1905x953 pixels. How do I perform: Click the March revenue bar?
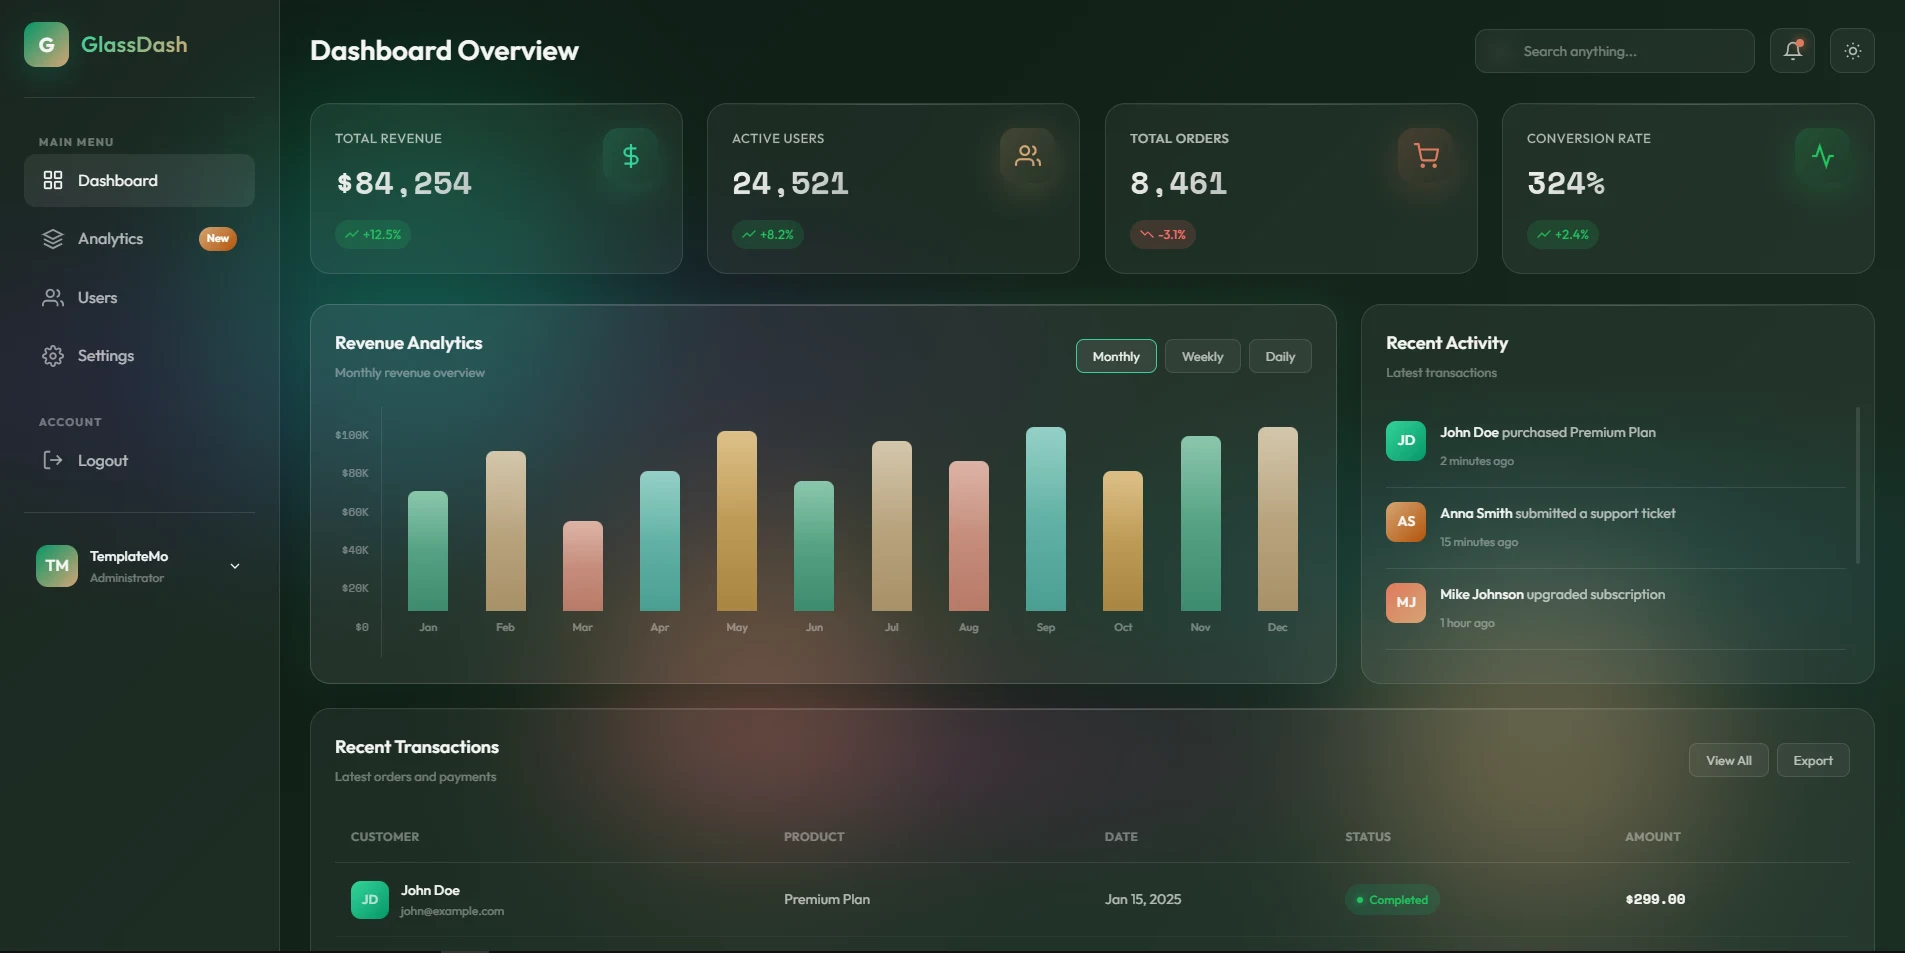tap(583, 566)
